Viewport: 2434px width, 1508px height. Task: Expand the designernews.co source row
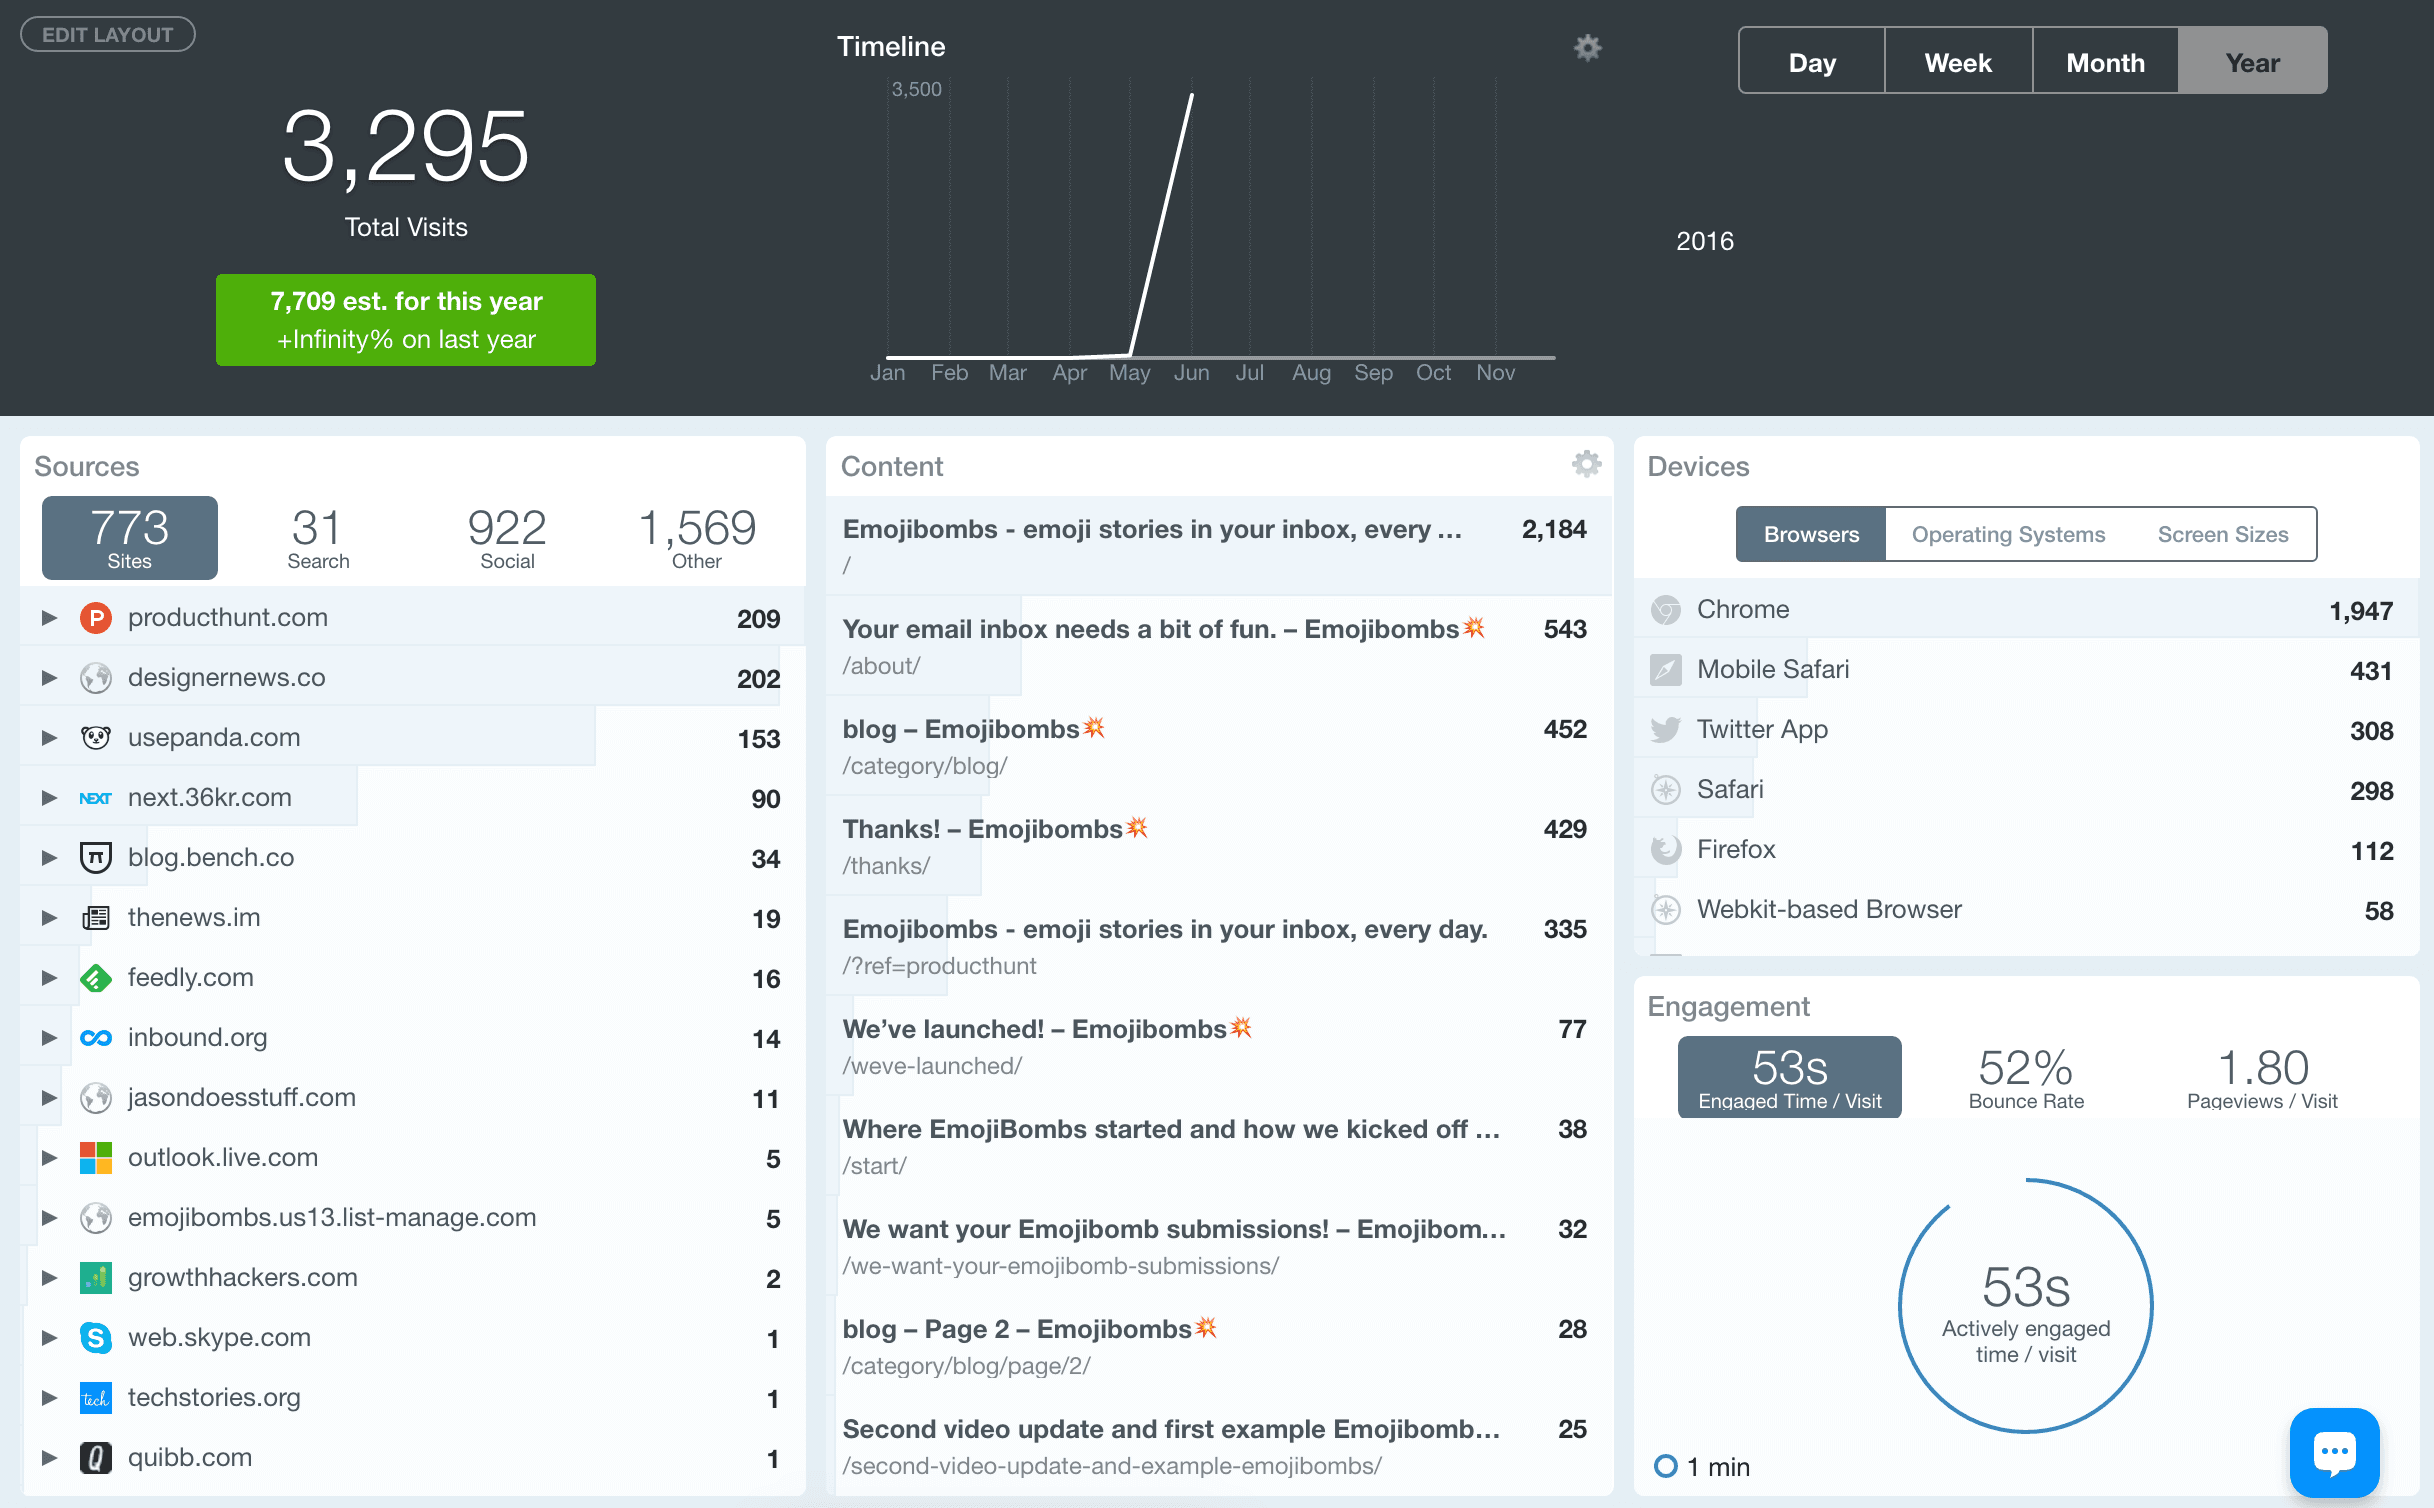click(x=49, y=678)
